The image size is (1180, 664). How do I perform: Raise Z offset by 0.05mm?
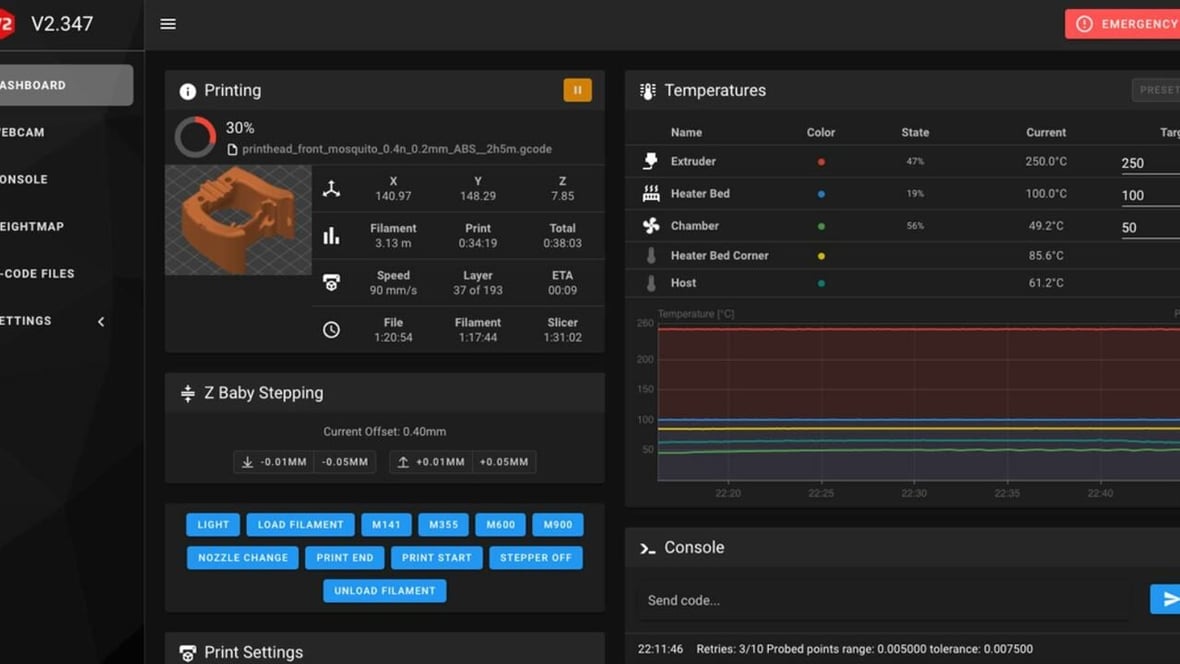[x=504, y=462]
